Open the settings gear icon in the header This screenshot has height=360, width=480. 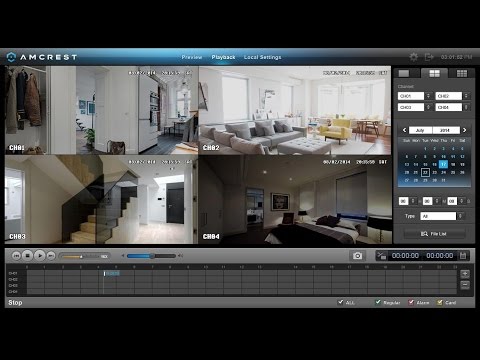(413, 57)
